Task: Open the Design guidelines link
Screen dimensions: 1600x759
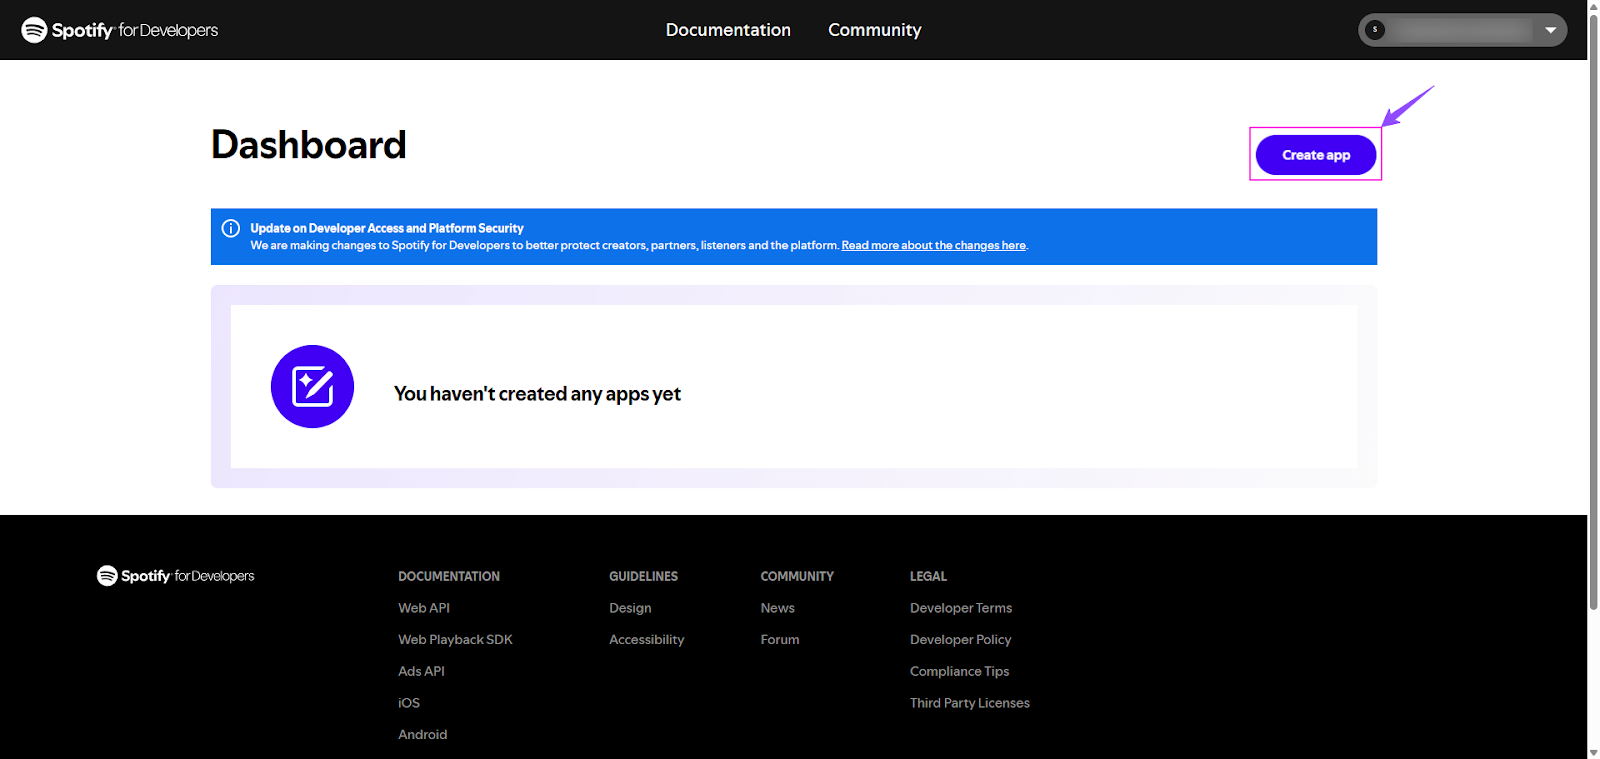Action: [x=630, y=608]
